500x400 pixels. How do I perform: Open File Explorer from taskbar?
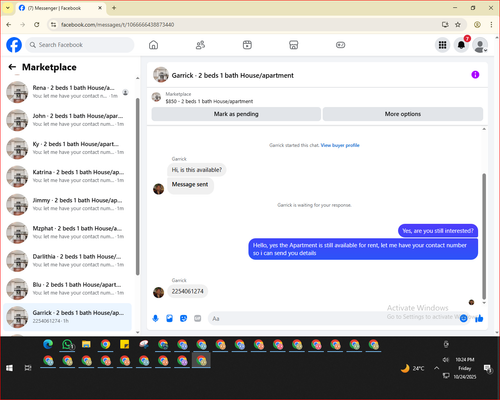click(x=86, y=344)
